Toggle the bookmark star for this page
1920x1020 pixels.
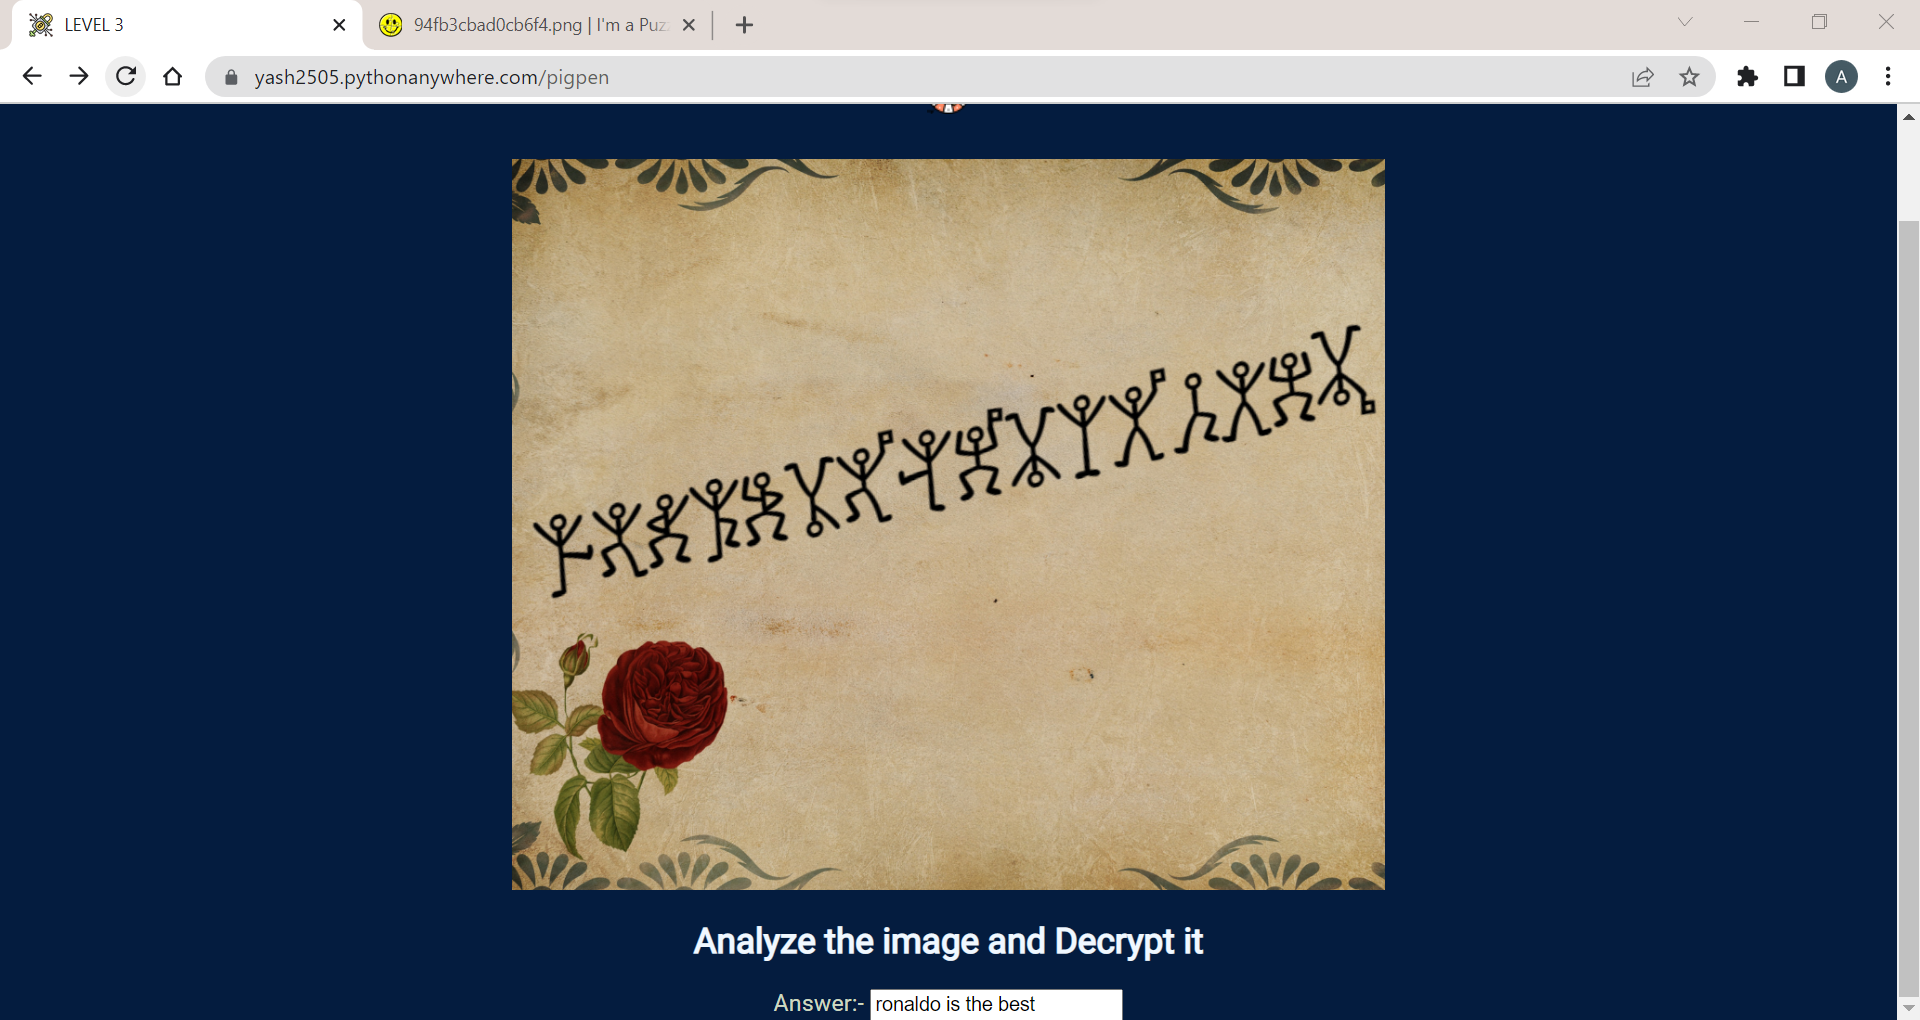point(1690,77)
